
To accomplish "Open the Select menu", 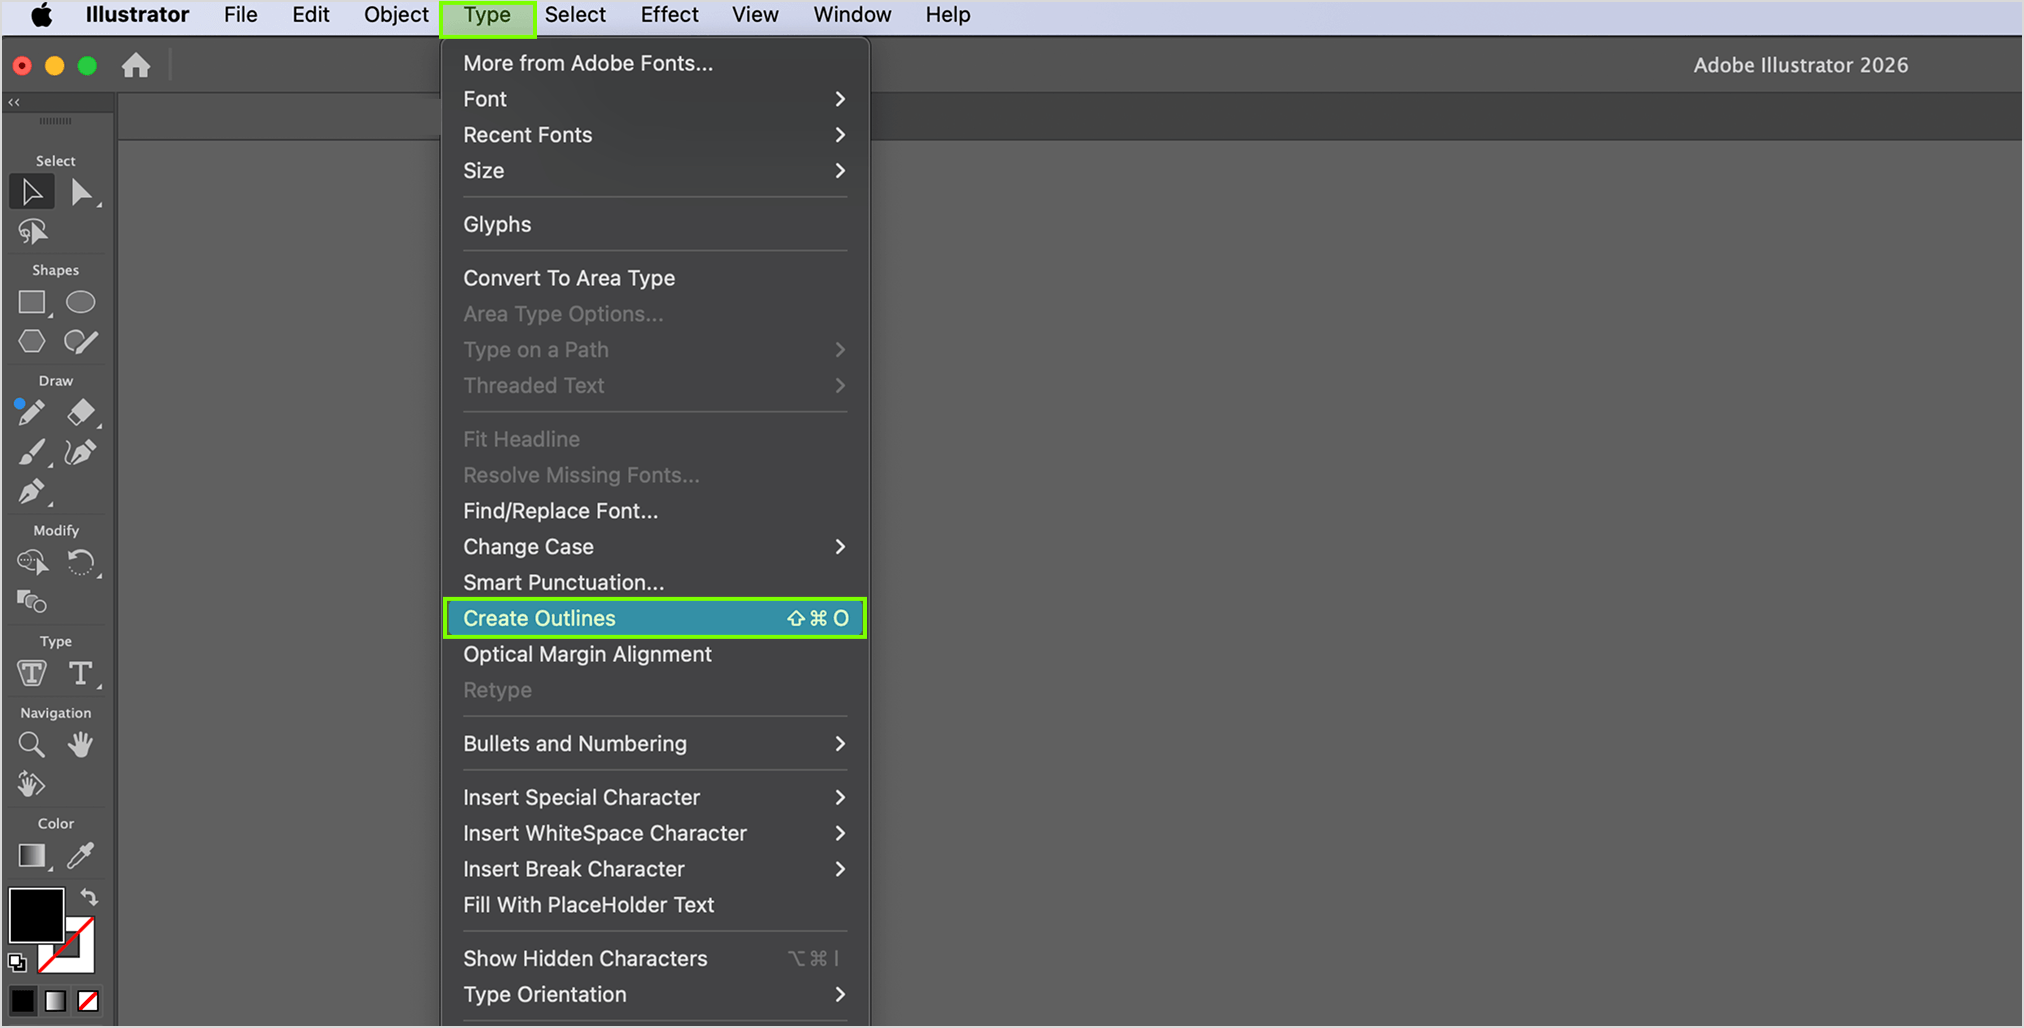I will [x=575, y=15].
